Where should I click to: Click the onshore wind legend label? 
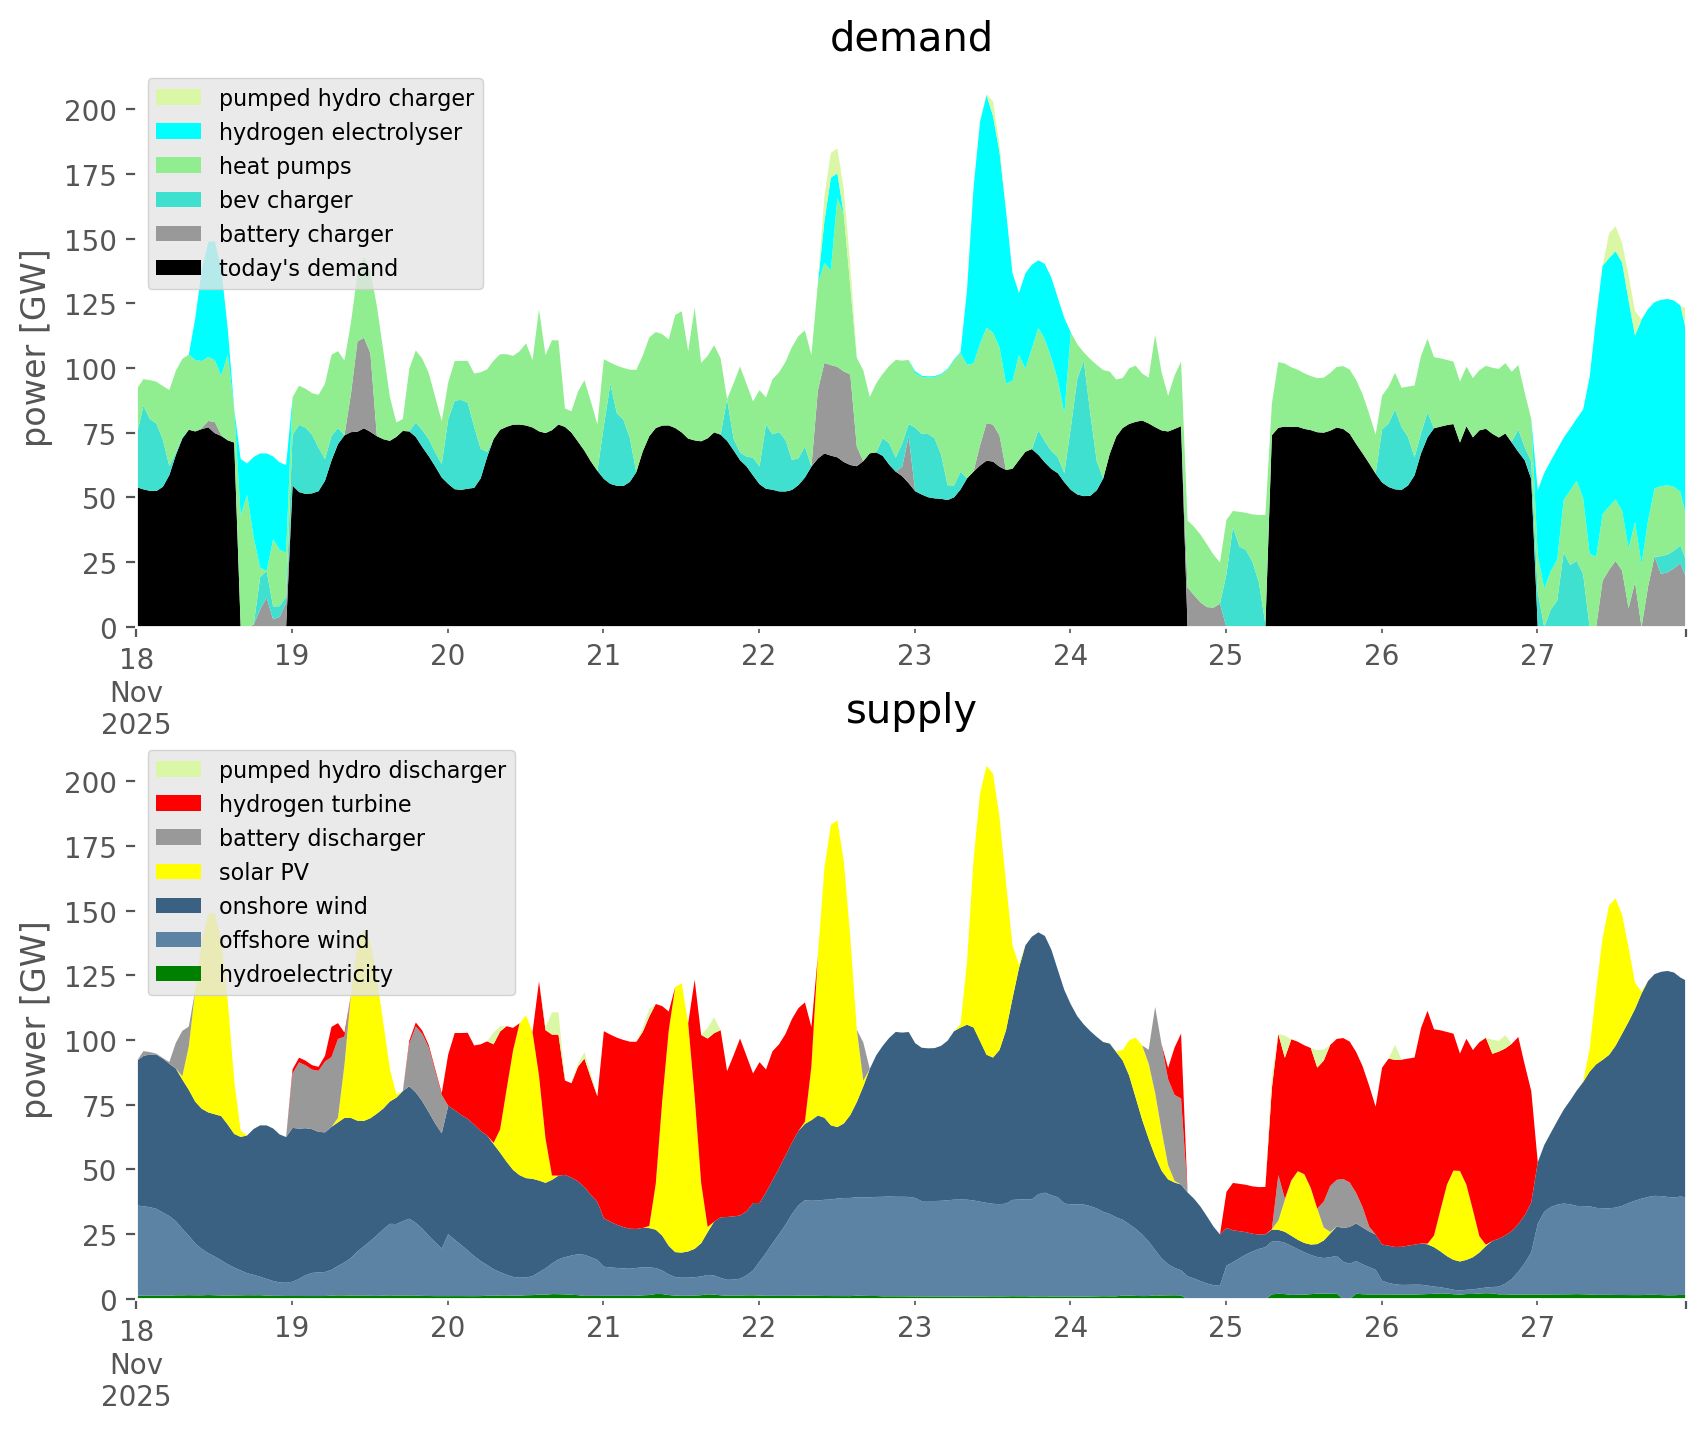click(293, 906)
